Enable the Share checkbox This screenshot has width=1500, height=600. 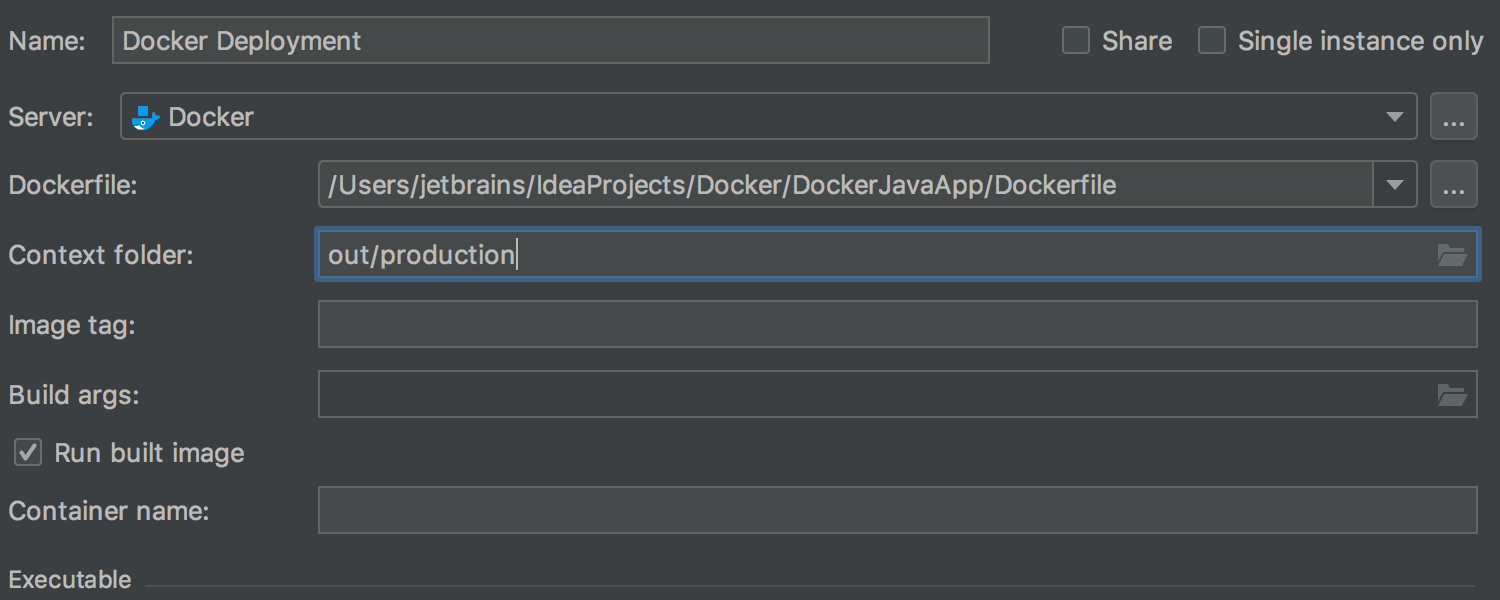click(1076, 41)
